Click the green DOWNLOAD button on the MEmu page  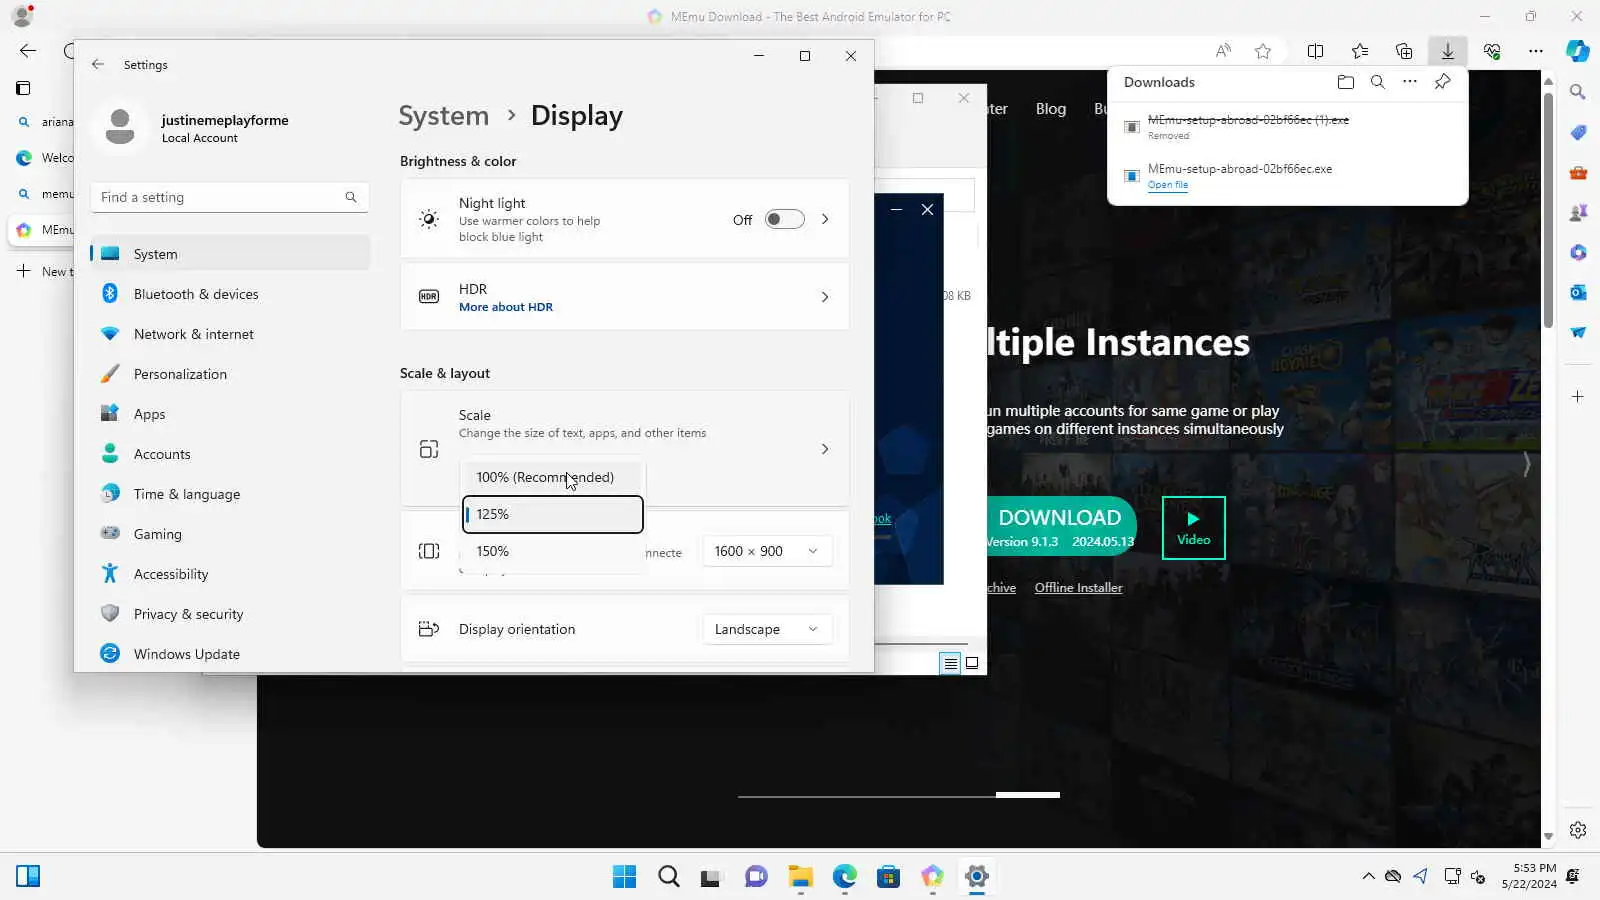coord(1061,527)
